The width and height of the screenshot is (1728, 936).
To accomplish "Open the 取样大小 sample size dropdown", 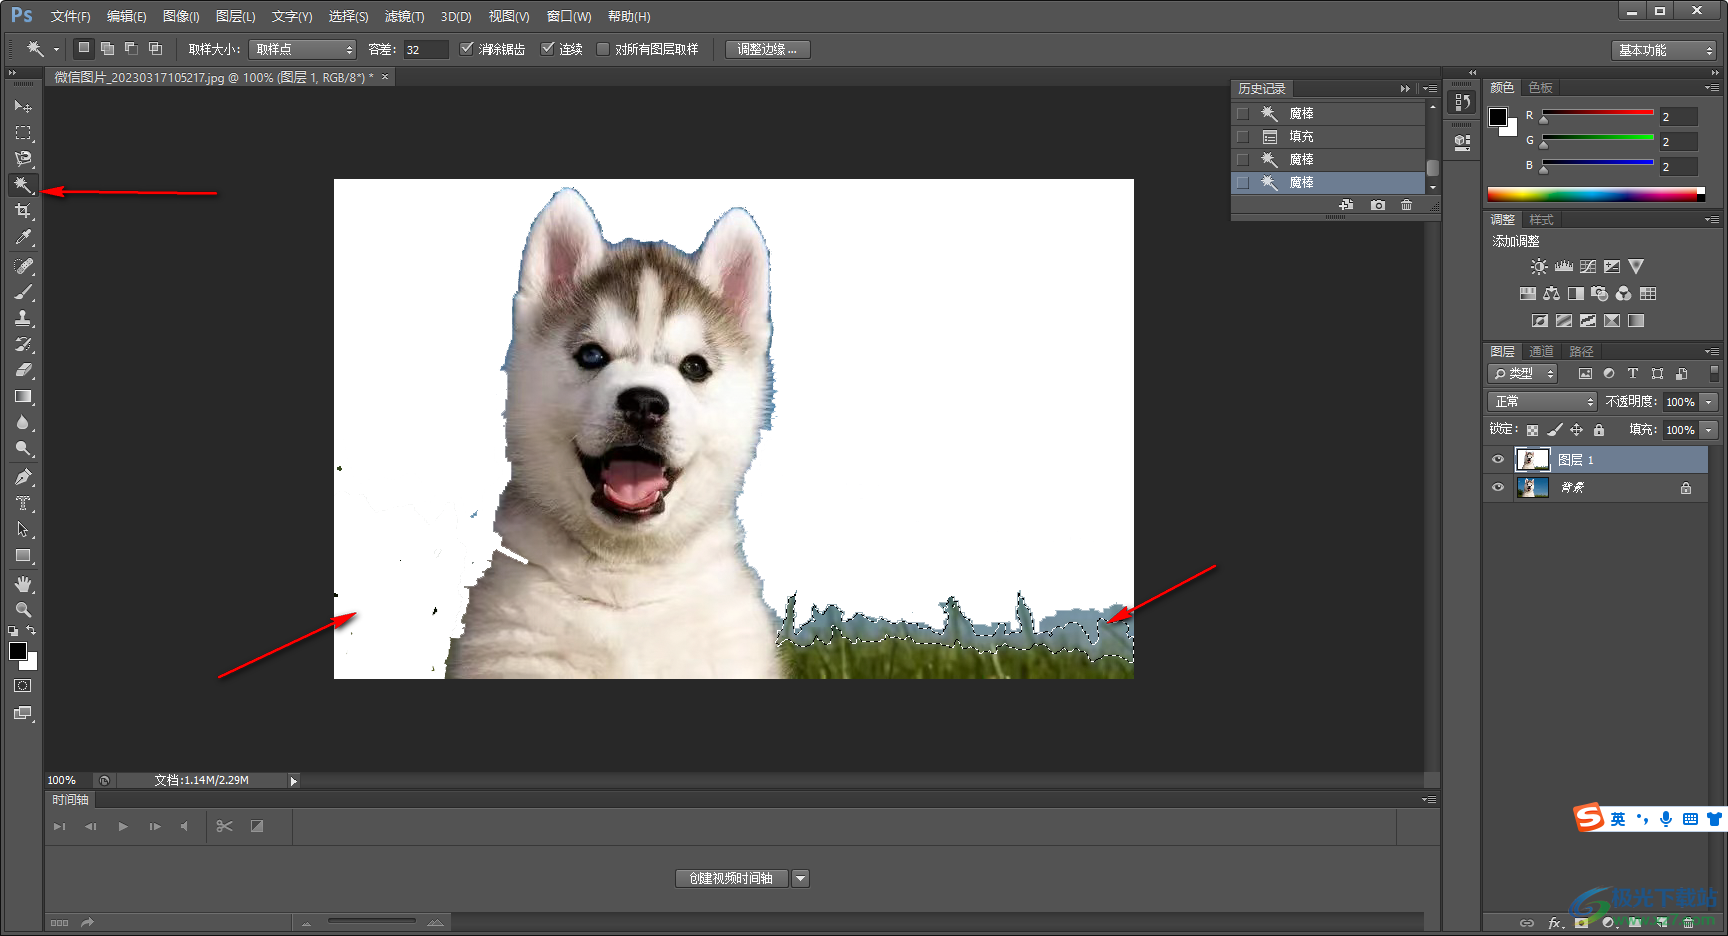I will (302, 49).
